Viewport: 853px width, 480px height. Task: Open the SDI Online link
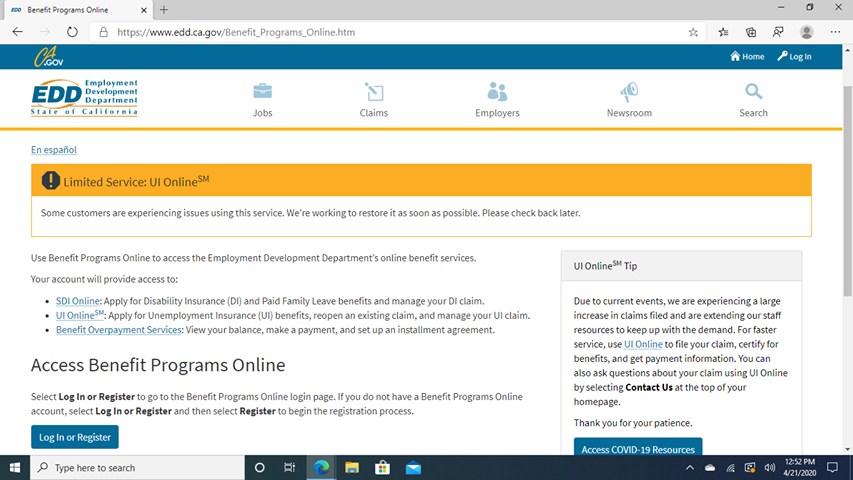pos(77,301)
